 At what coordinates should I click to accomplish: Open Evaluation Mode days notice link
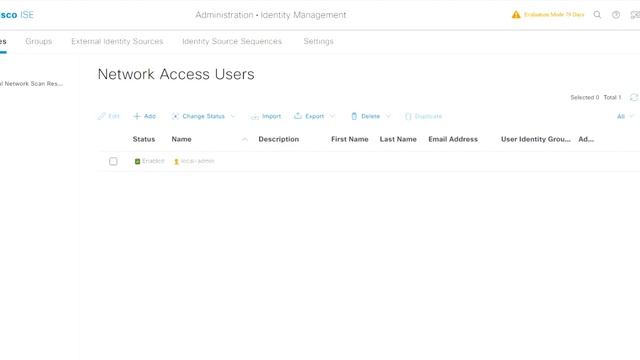554,15
